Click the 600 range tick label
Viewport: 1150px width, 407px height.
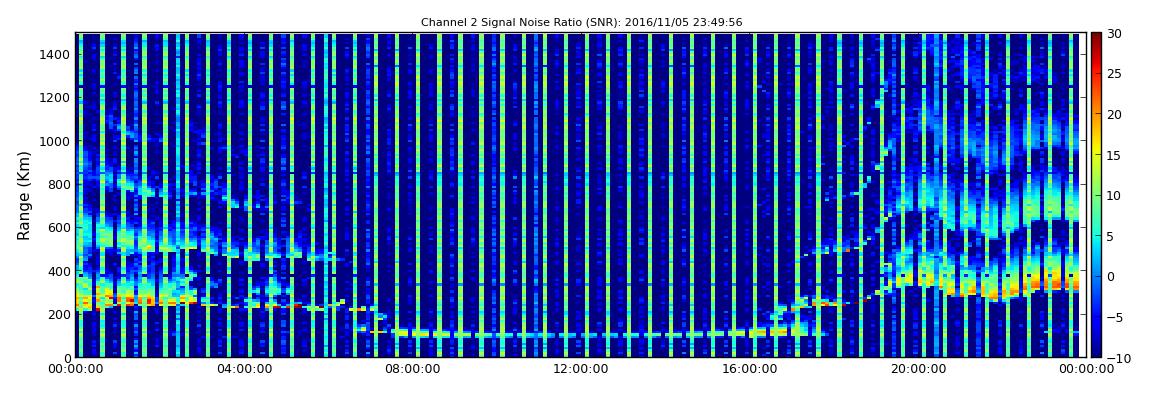tap(59, 227)
